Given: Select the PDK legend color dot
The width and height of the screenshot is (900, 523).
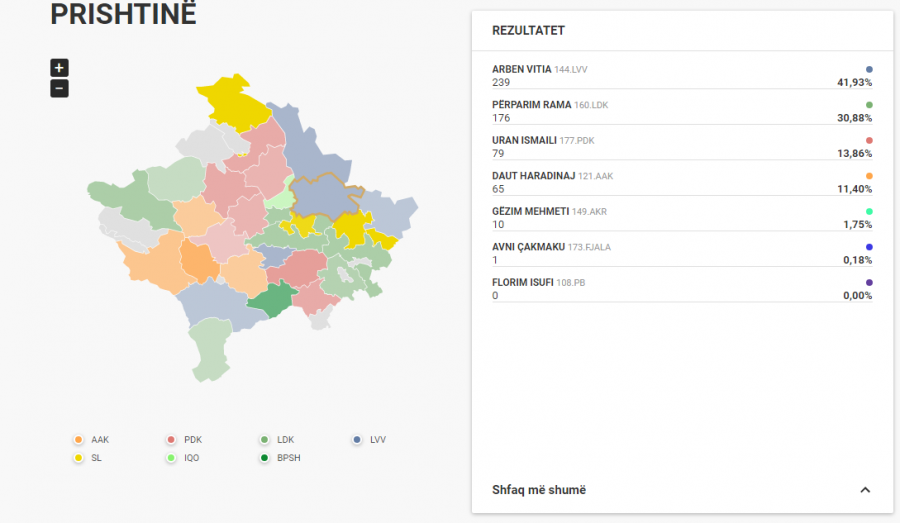Looking at the screenshot, I should pyautogui.click(x=171, y=440).
